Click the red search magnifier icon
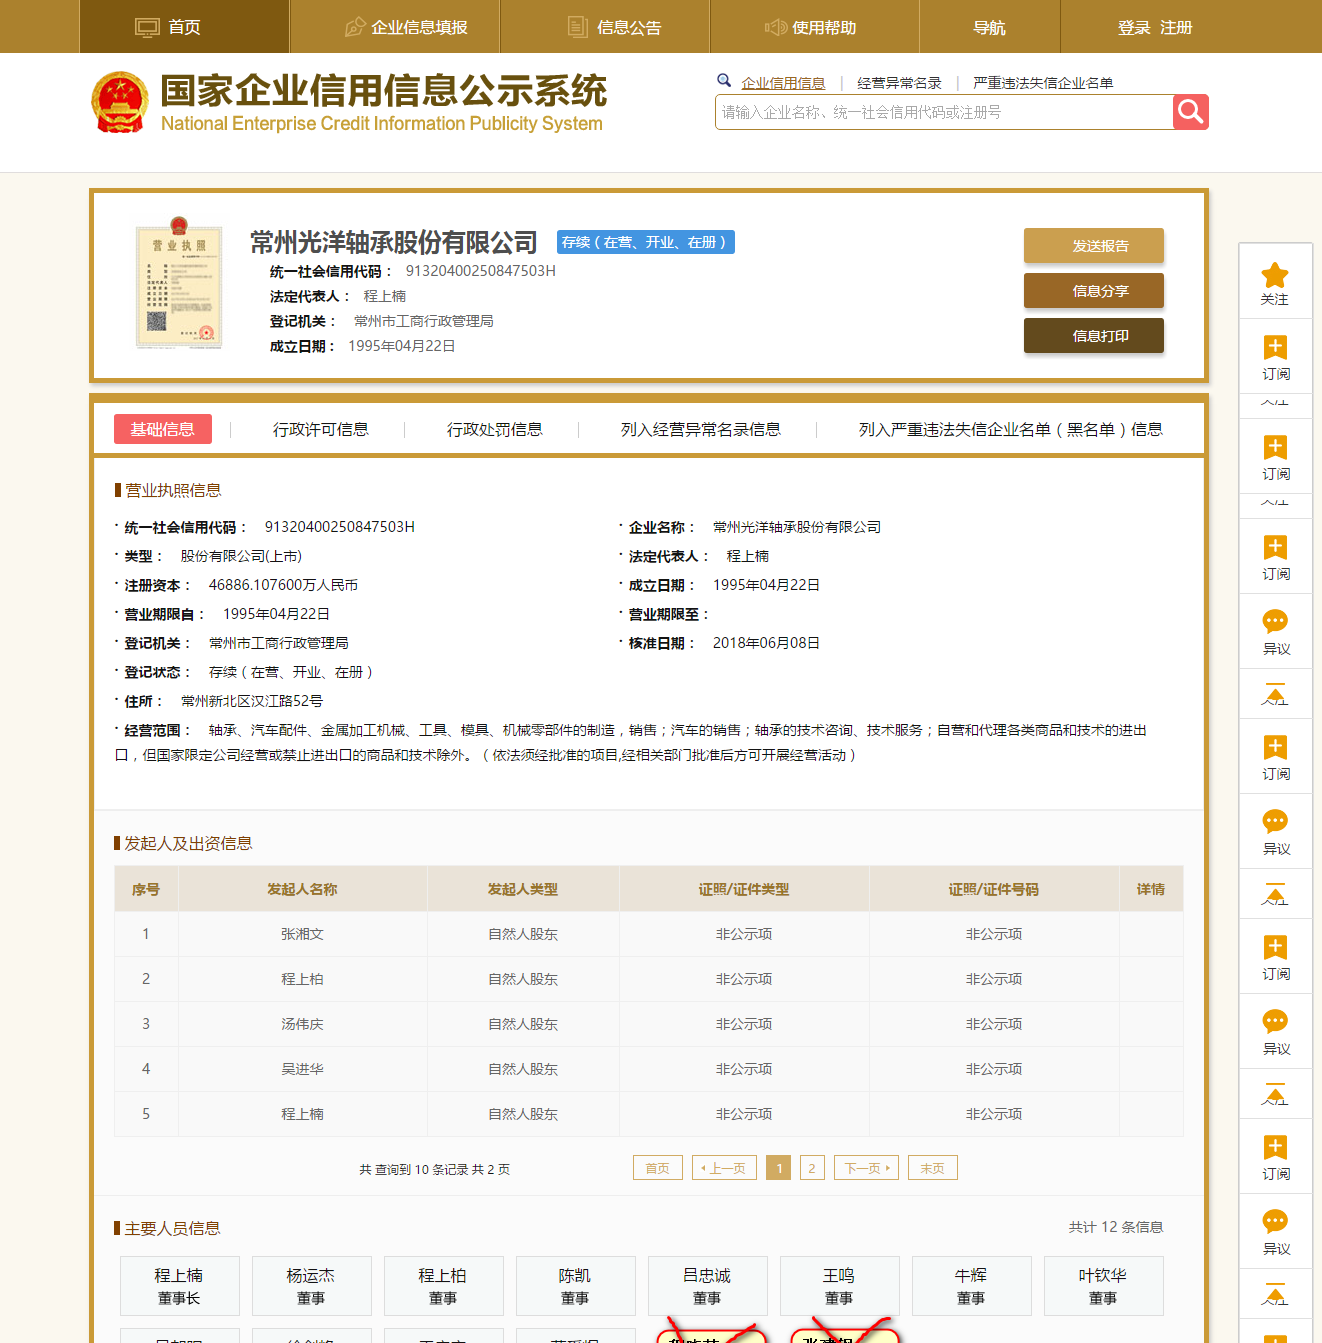1322x1343 pixels. point(1190,112)
